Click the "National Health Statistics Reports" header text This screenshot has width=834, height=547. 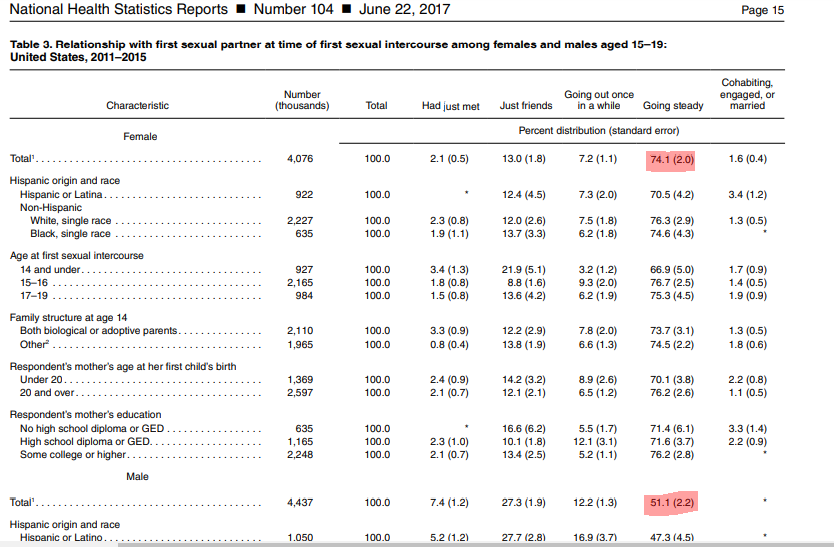click(x=119, y=10)
